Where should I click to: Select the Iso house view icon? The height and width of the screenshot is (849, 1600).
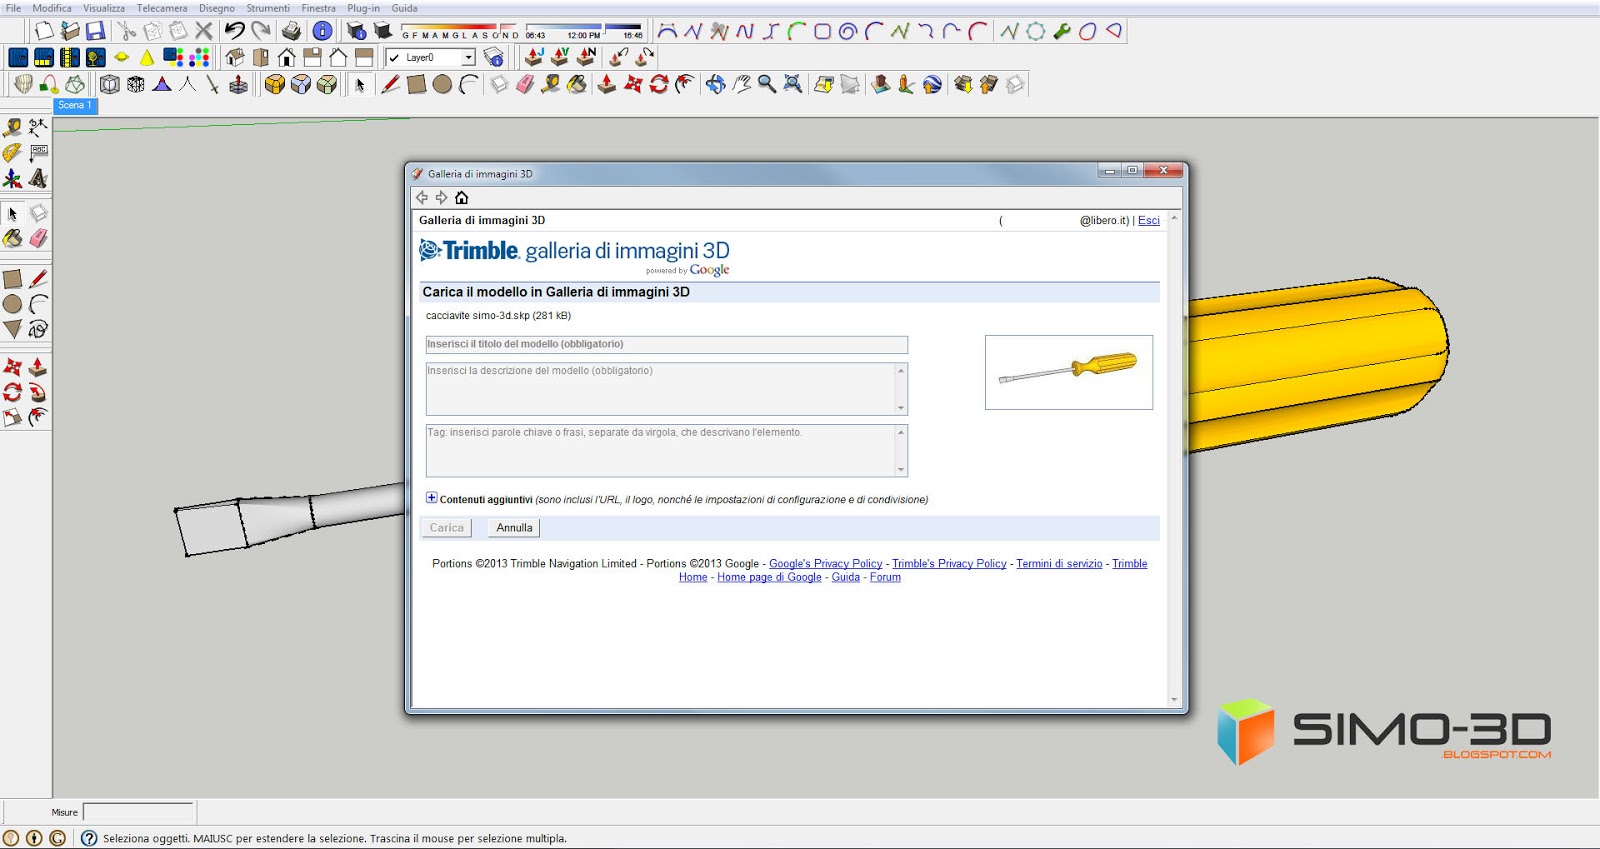click(x=235, y=58)
